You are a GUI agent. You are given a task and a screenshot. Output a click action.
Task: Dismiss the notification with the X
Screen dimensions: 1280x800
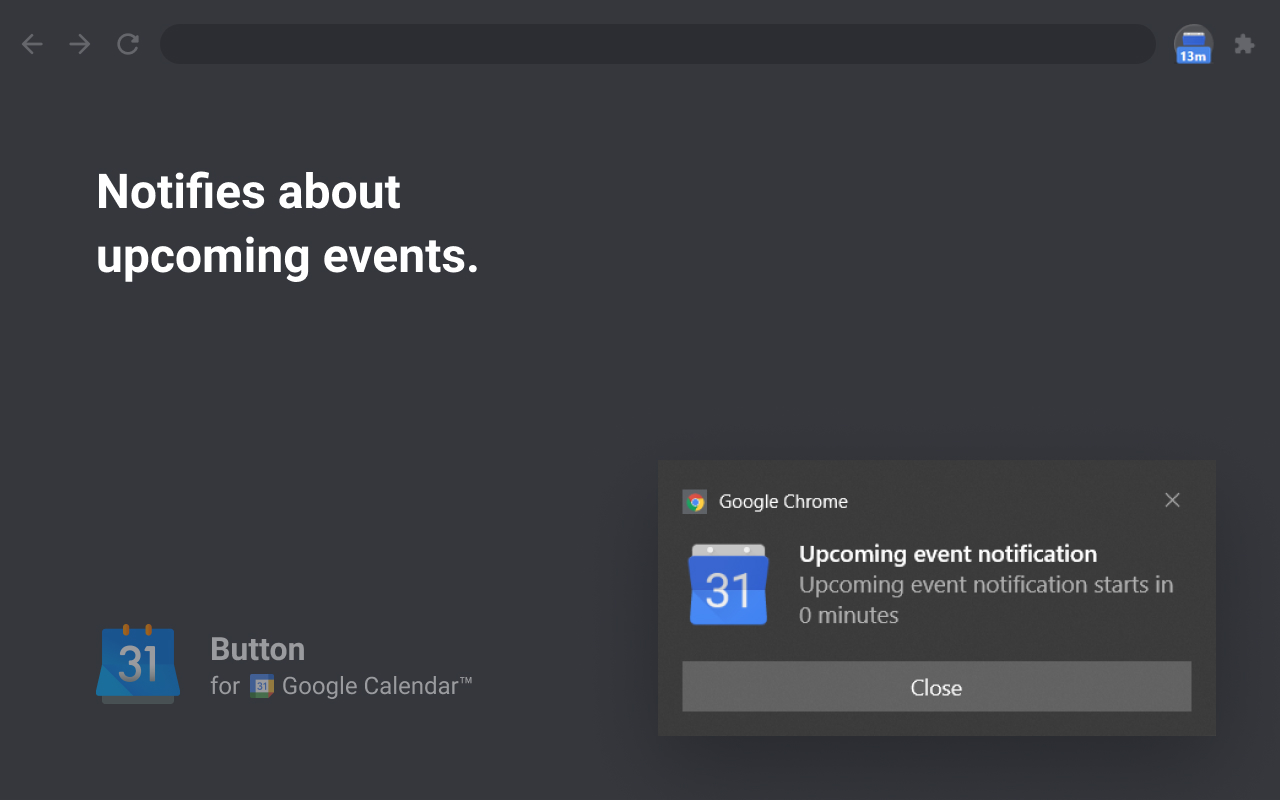tap(1172, 500)
